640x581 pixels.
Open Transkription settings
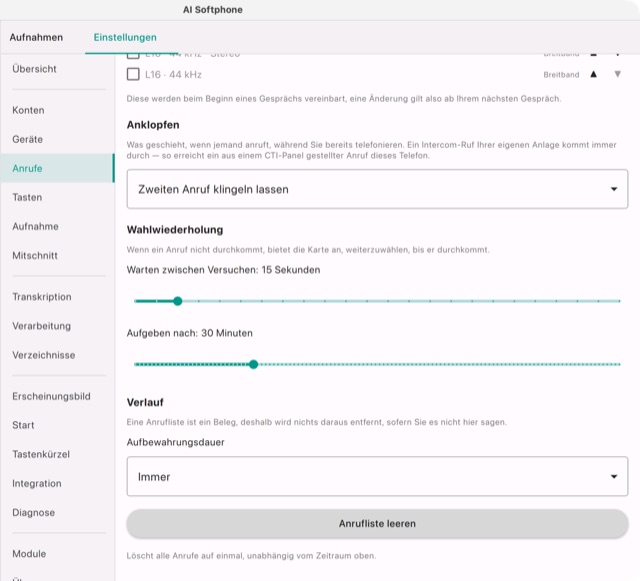click(57, 297)
